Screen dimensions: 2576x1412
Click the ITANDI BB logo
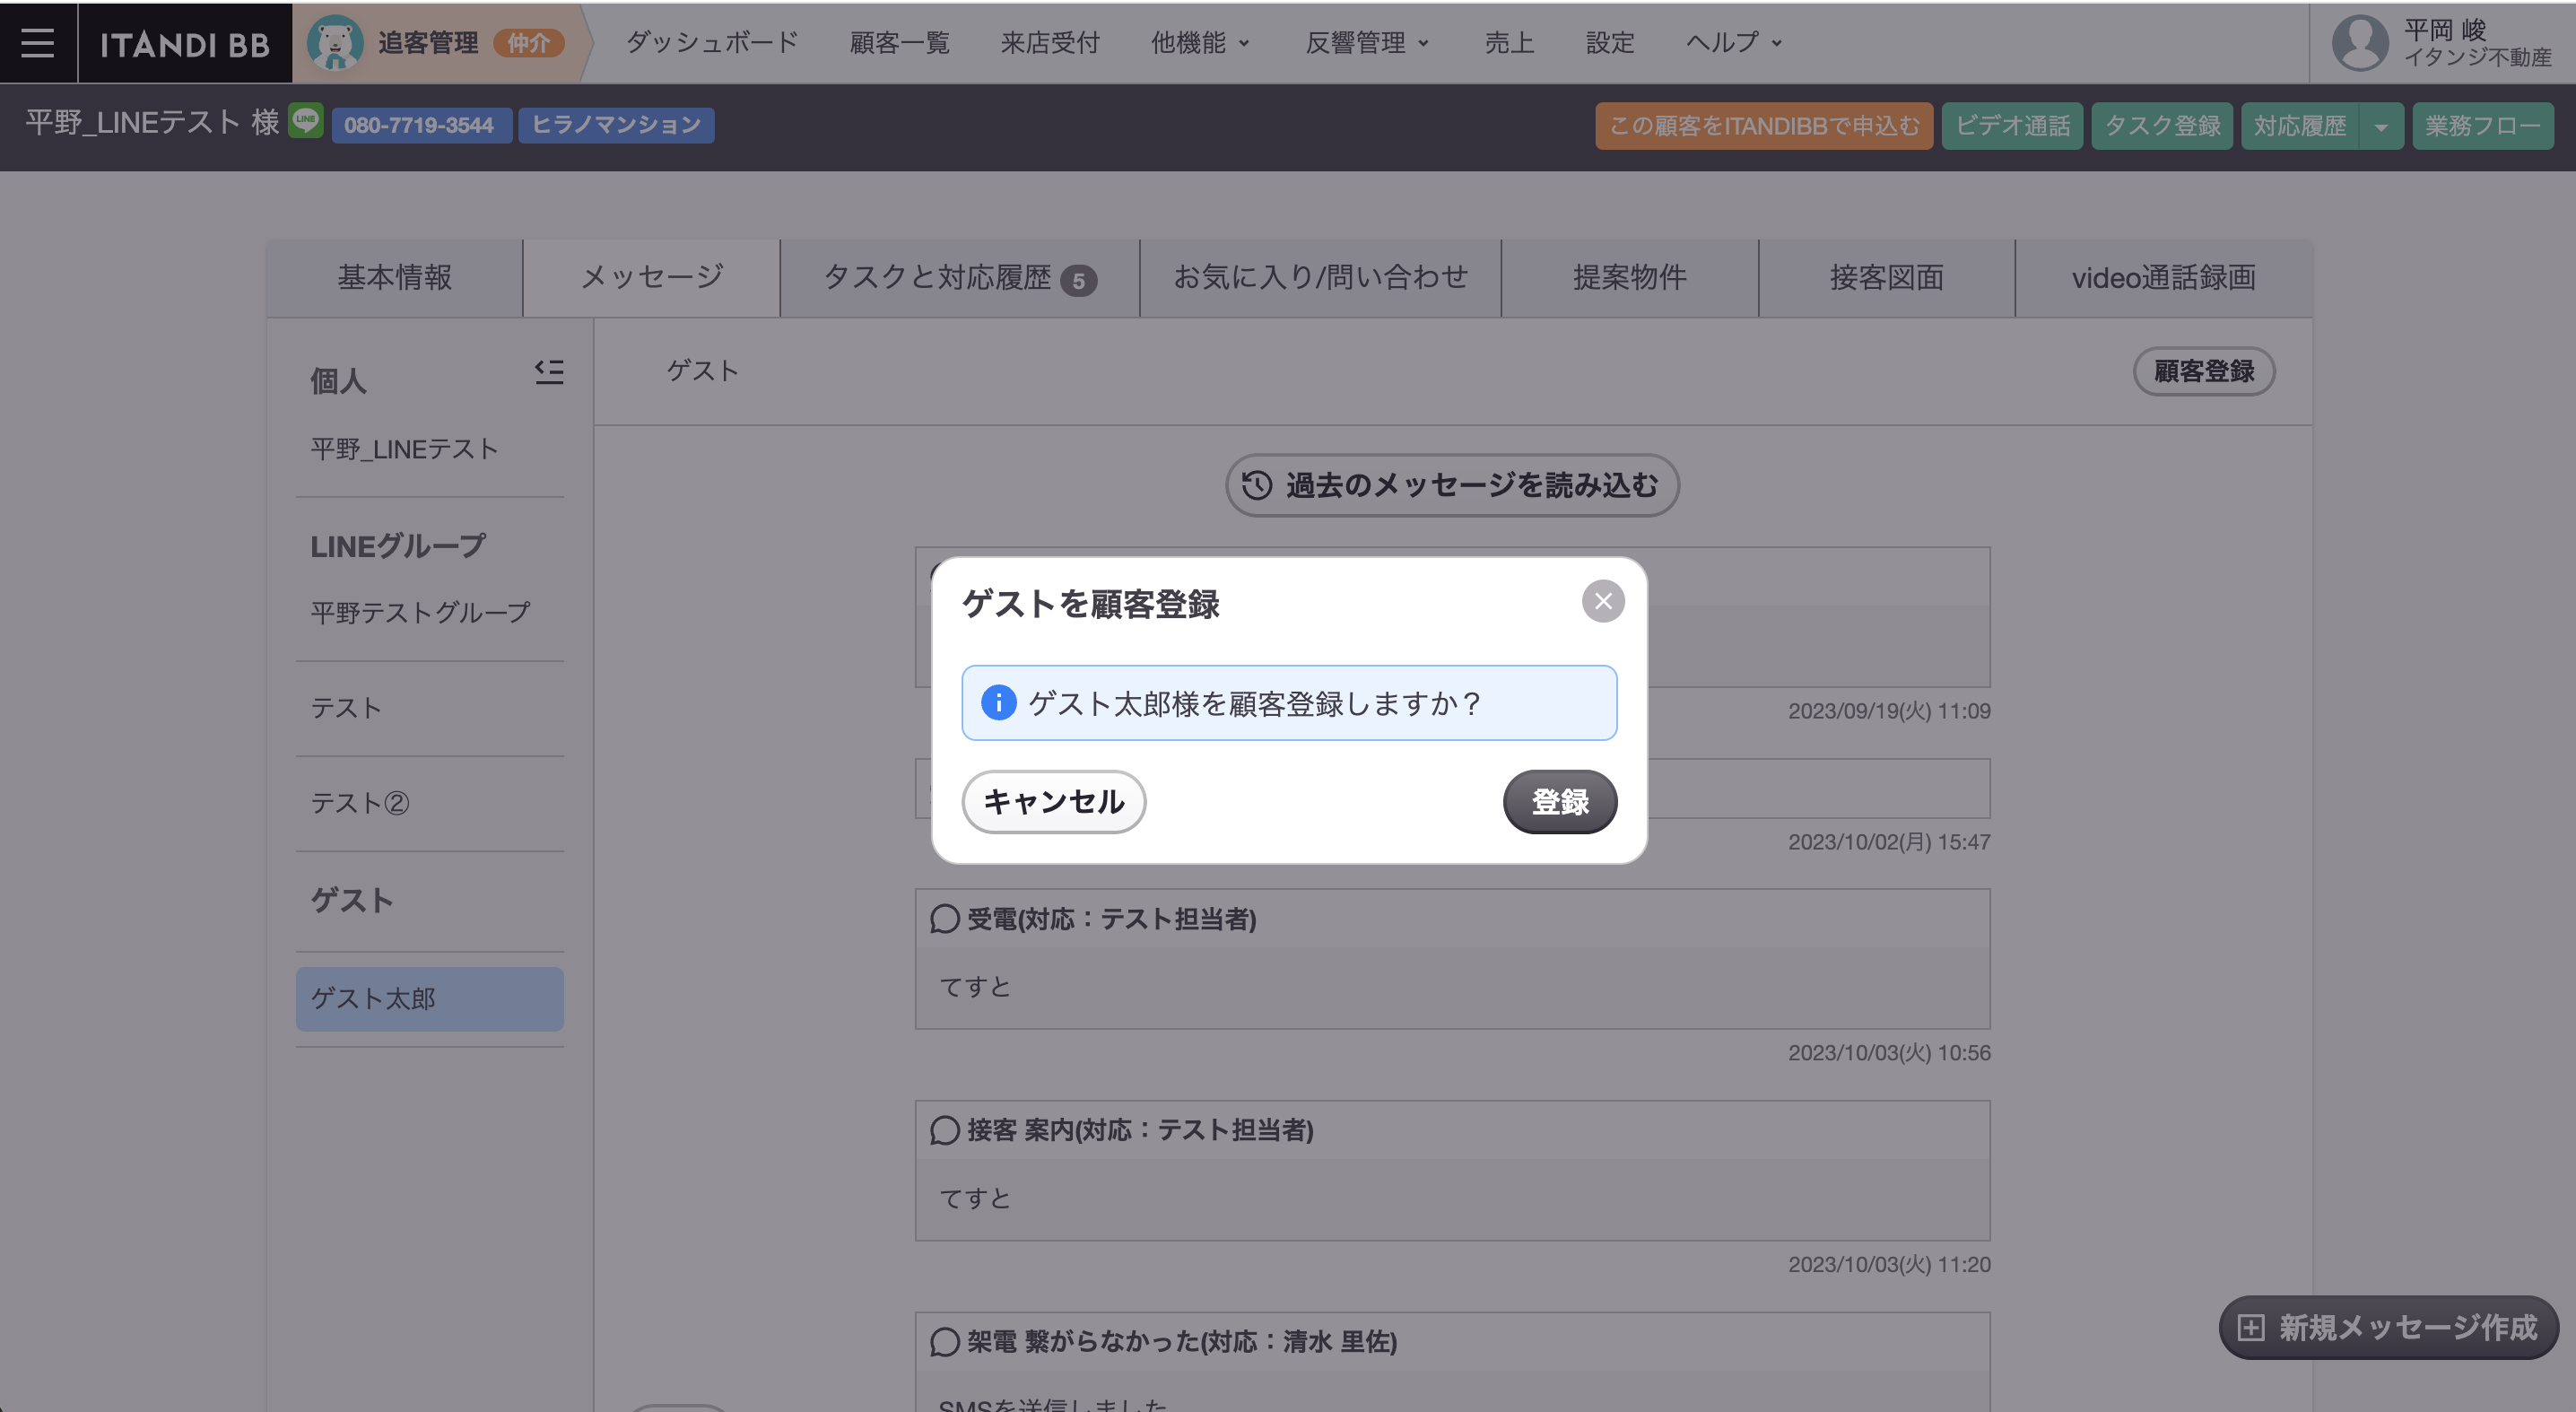tap(185, 44)
